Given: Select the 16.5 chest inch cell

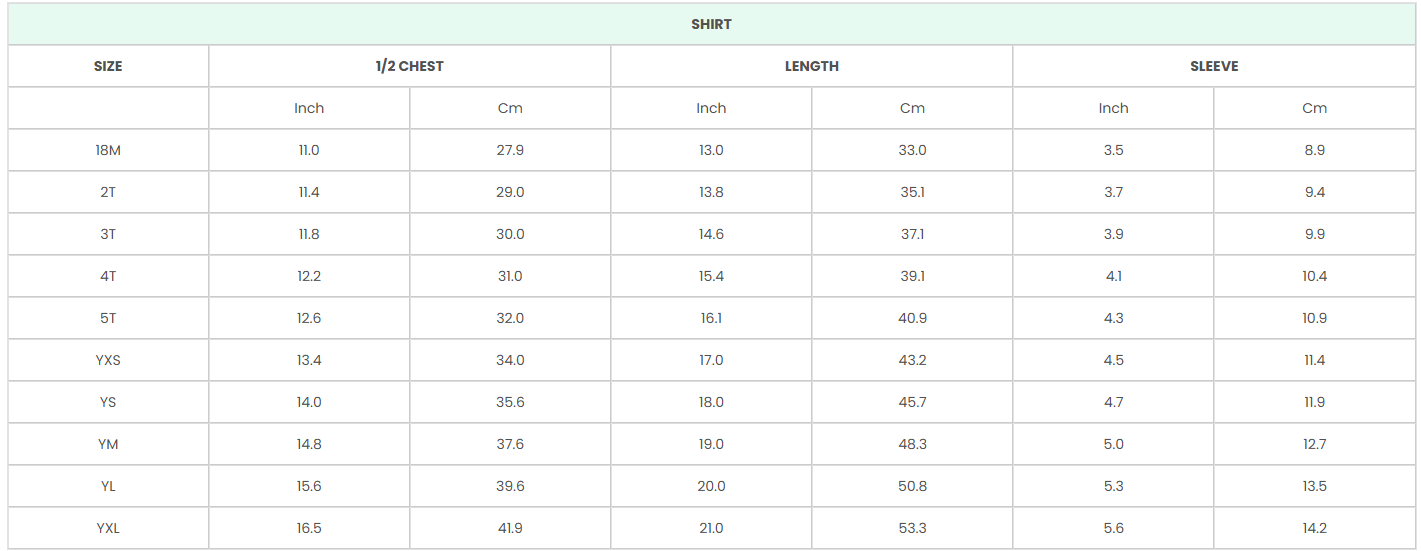Looking at the screenshot, I should [309, 528].
